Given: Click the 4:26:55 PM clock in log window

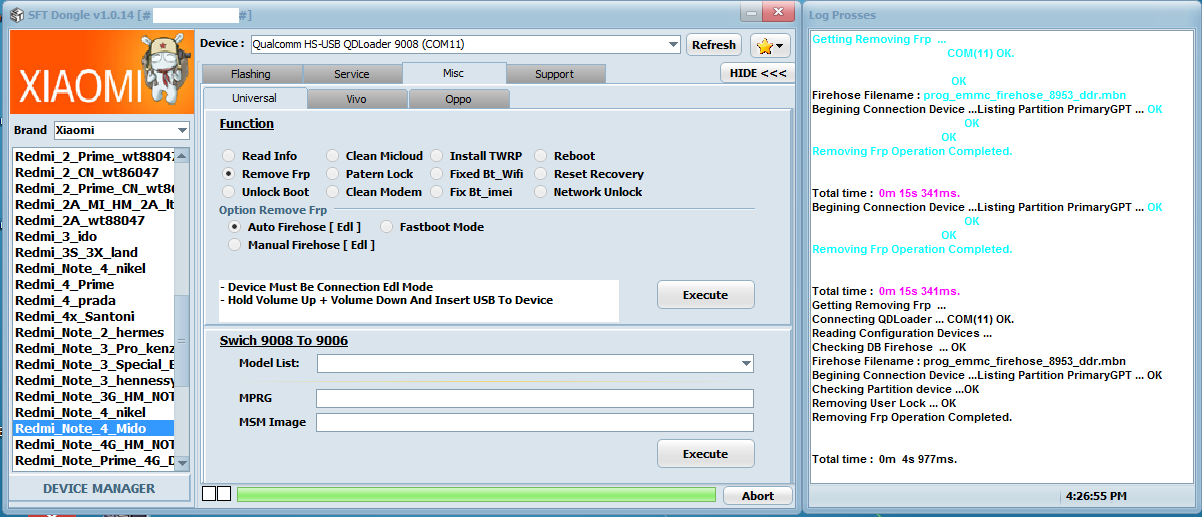Looking at the screenshot, I should tap(1096, 496).
